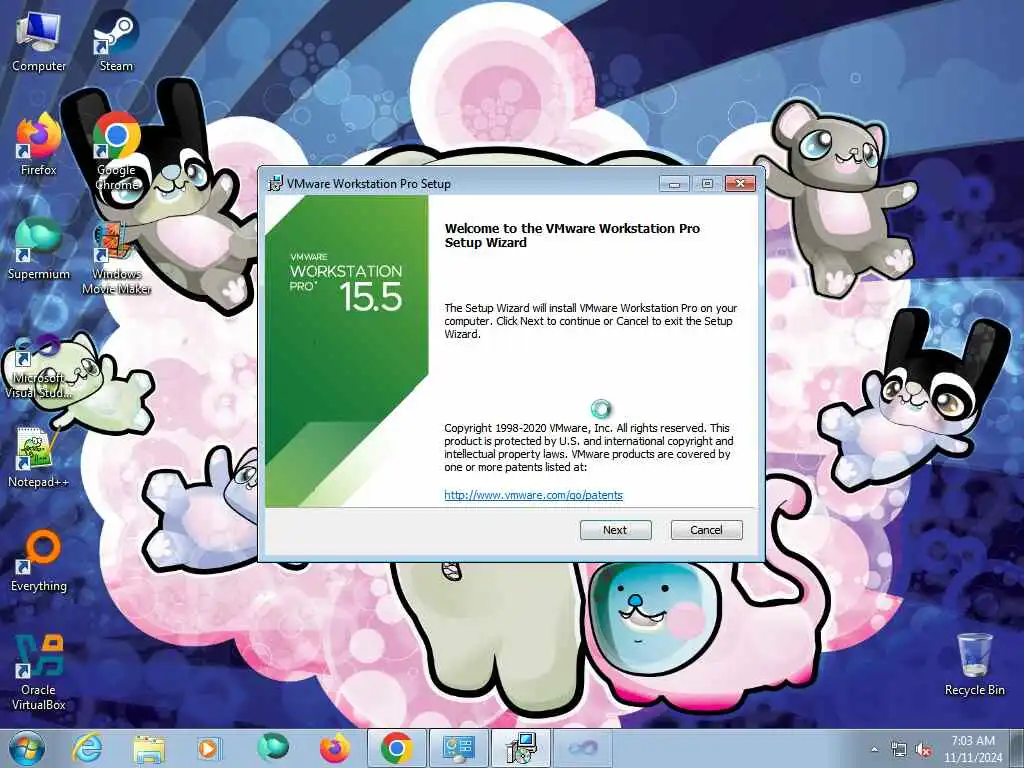Close the VMware Workstation Pro Setup window
The height and width of the screenshot is (768, 1024).
[x=740, y=184]
